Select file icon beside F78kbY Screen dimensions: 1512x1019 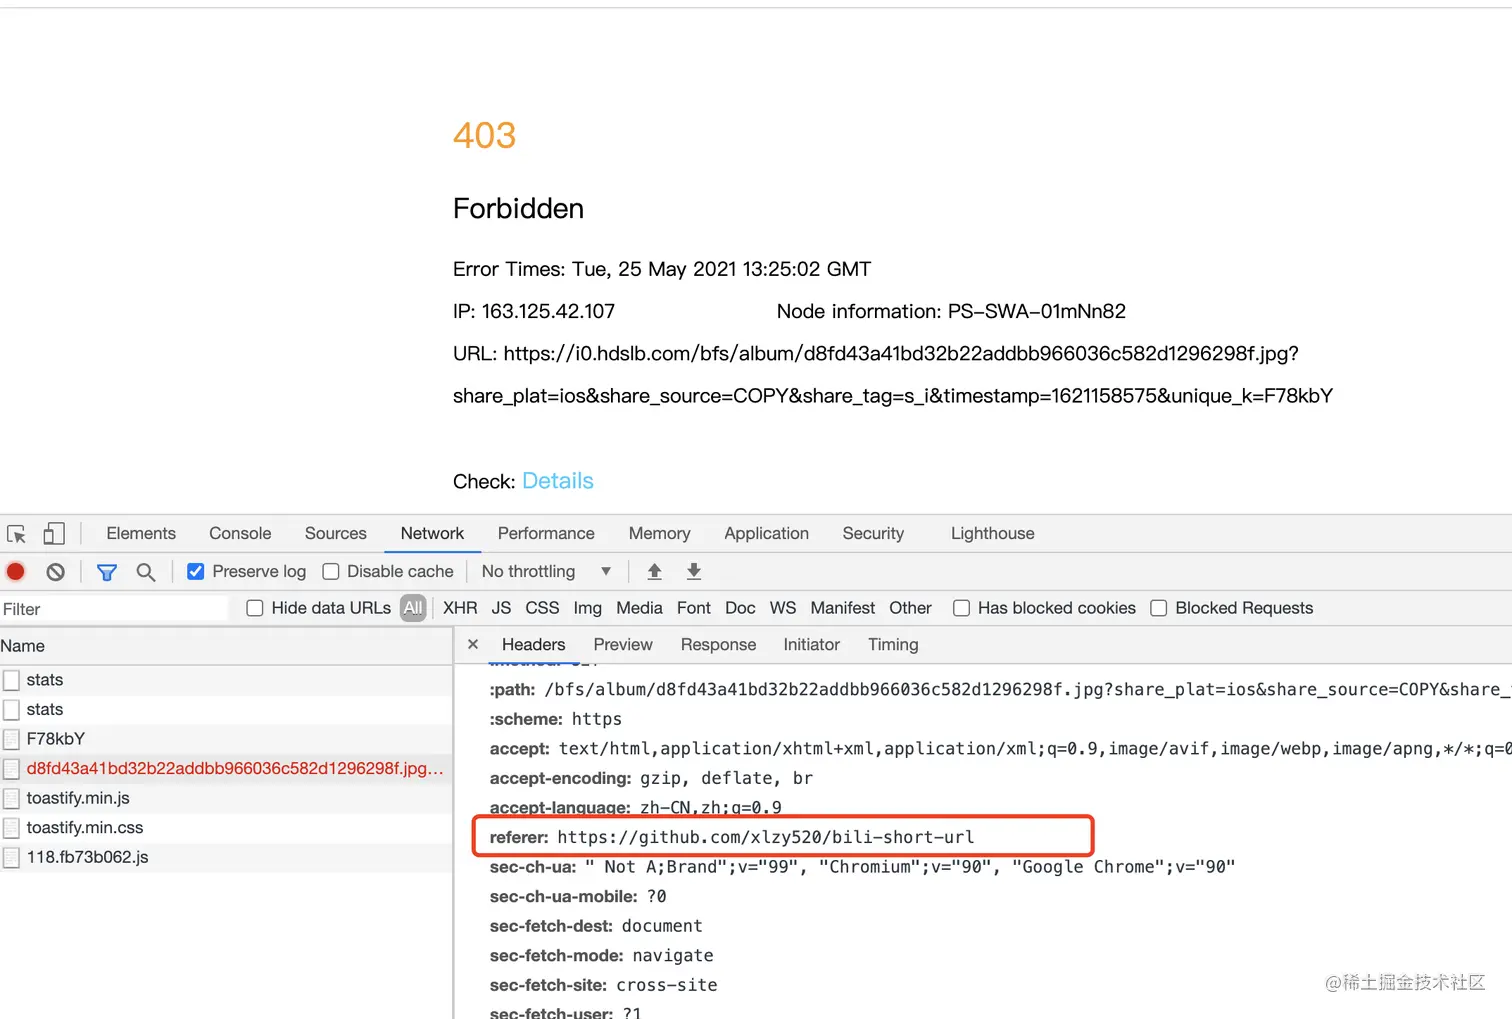[x=12, y=740]
